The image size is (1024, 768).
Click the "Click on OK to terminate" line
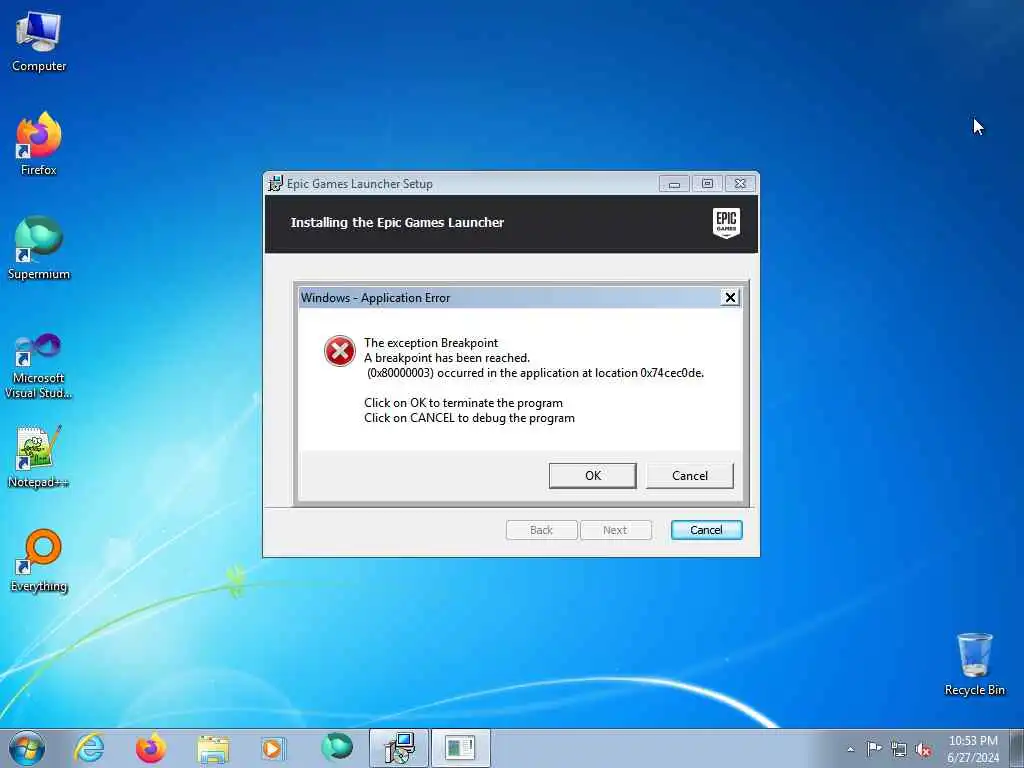coord(463,403)
